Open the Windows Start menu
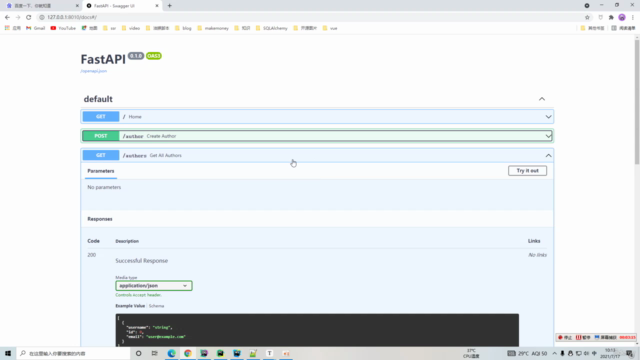The image size is (640, 360). click(x=8, y=353)
